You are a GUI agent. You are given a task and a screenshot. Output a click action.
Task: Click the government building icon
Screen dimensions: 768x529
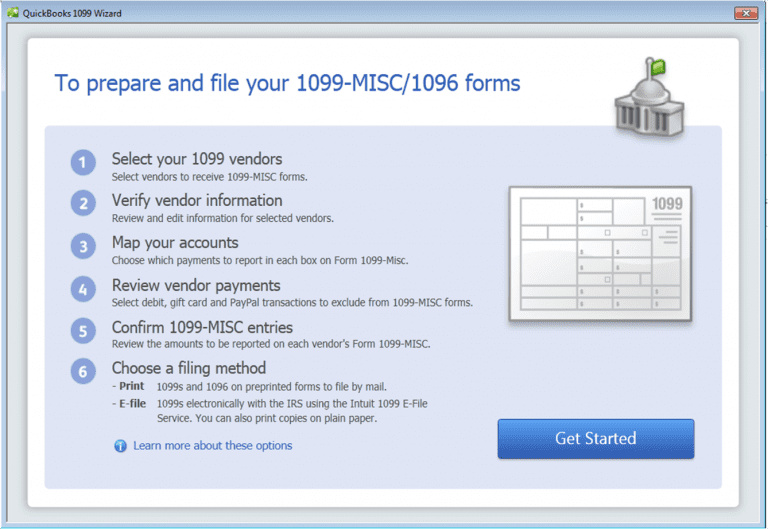[x=649, y=98]
